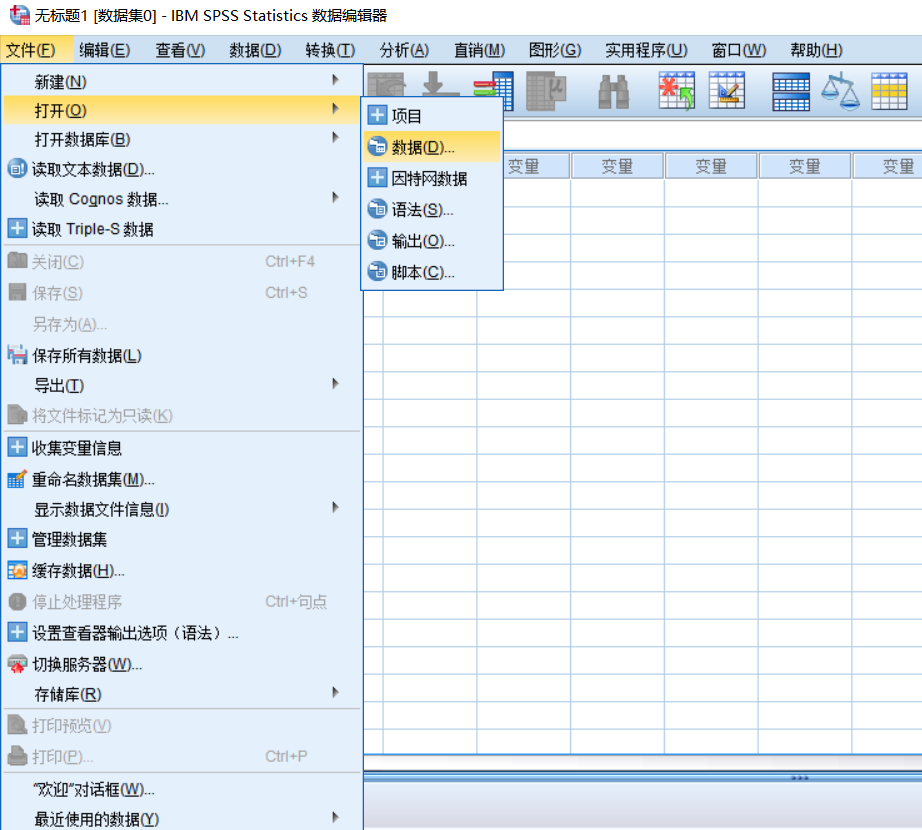The image size is (922, 830).
Task: Select 收集变量信息 menu entry
Action: (182, 448)
